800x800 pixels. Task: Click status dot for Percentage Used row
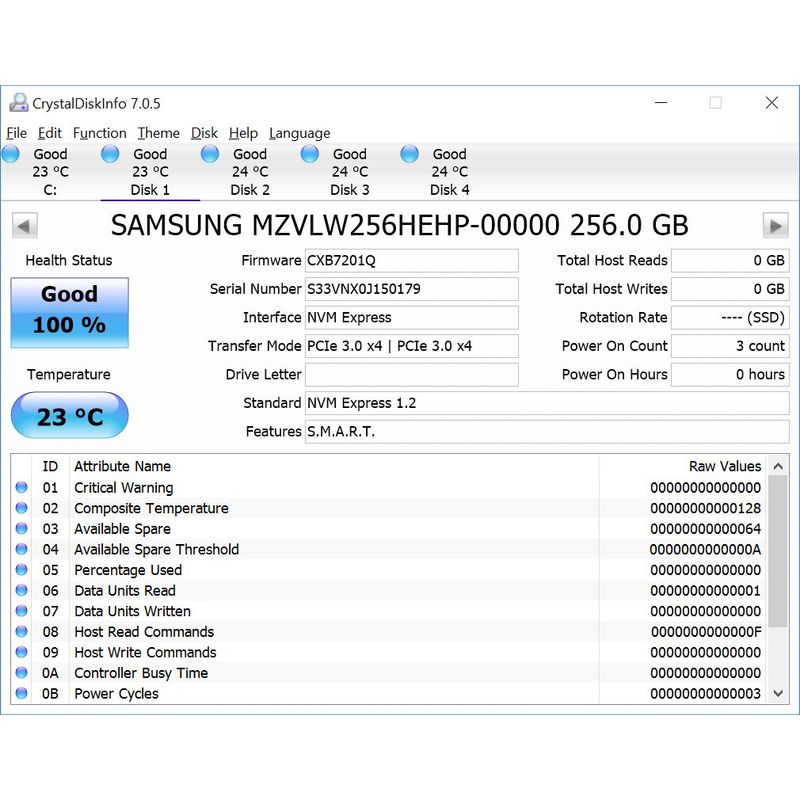[x=21, y=569]
